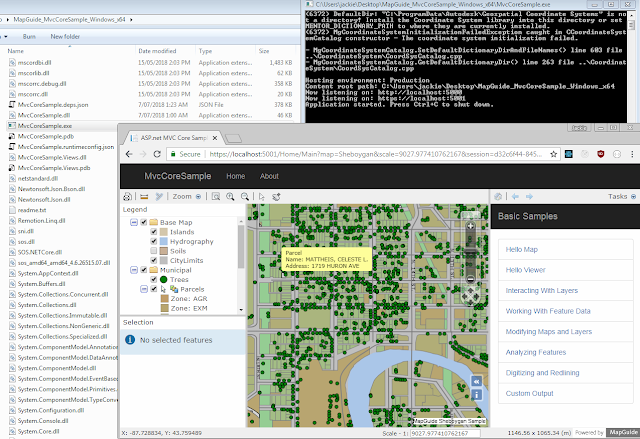Screen dimensions: 640x439
Task: Uncheck the CityLimits layer checkbox
Action: pyautogui.click(x=154, y=260)
